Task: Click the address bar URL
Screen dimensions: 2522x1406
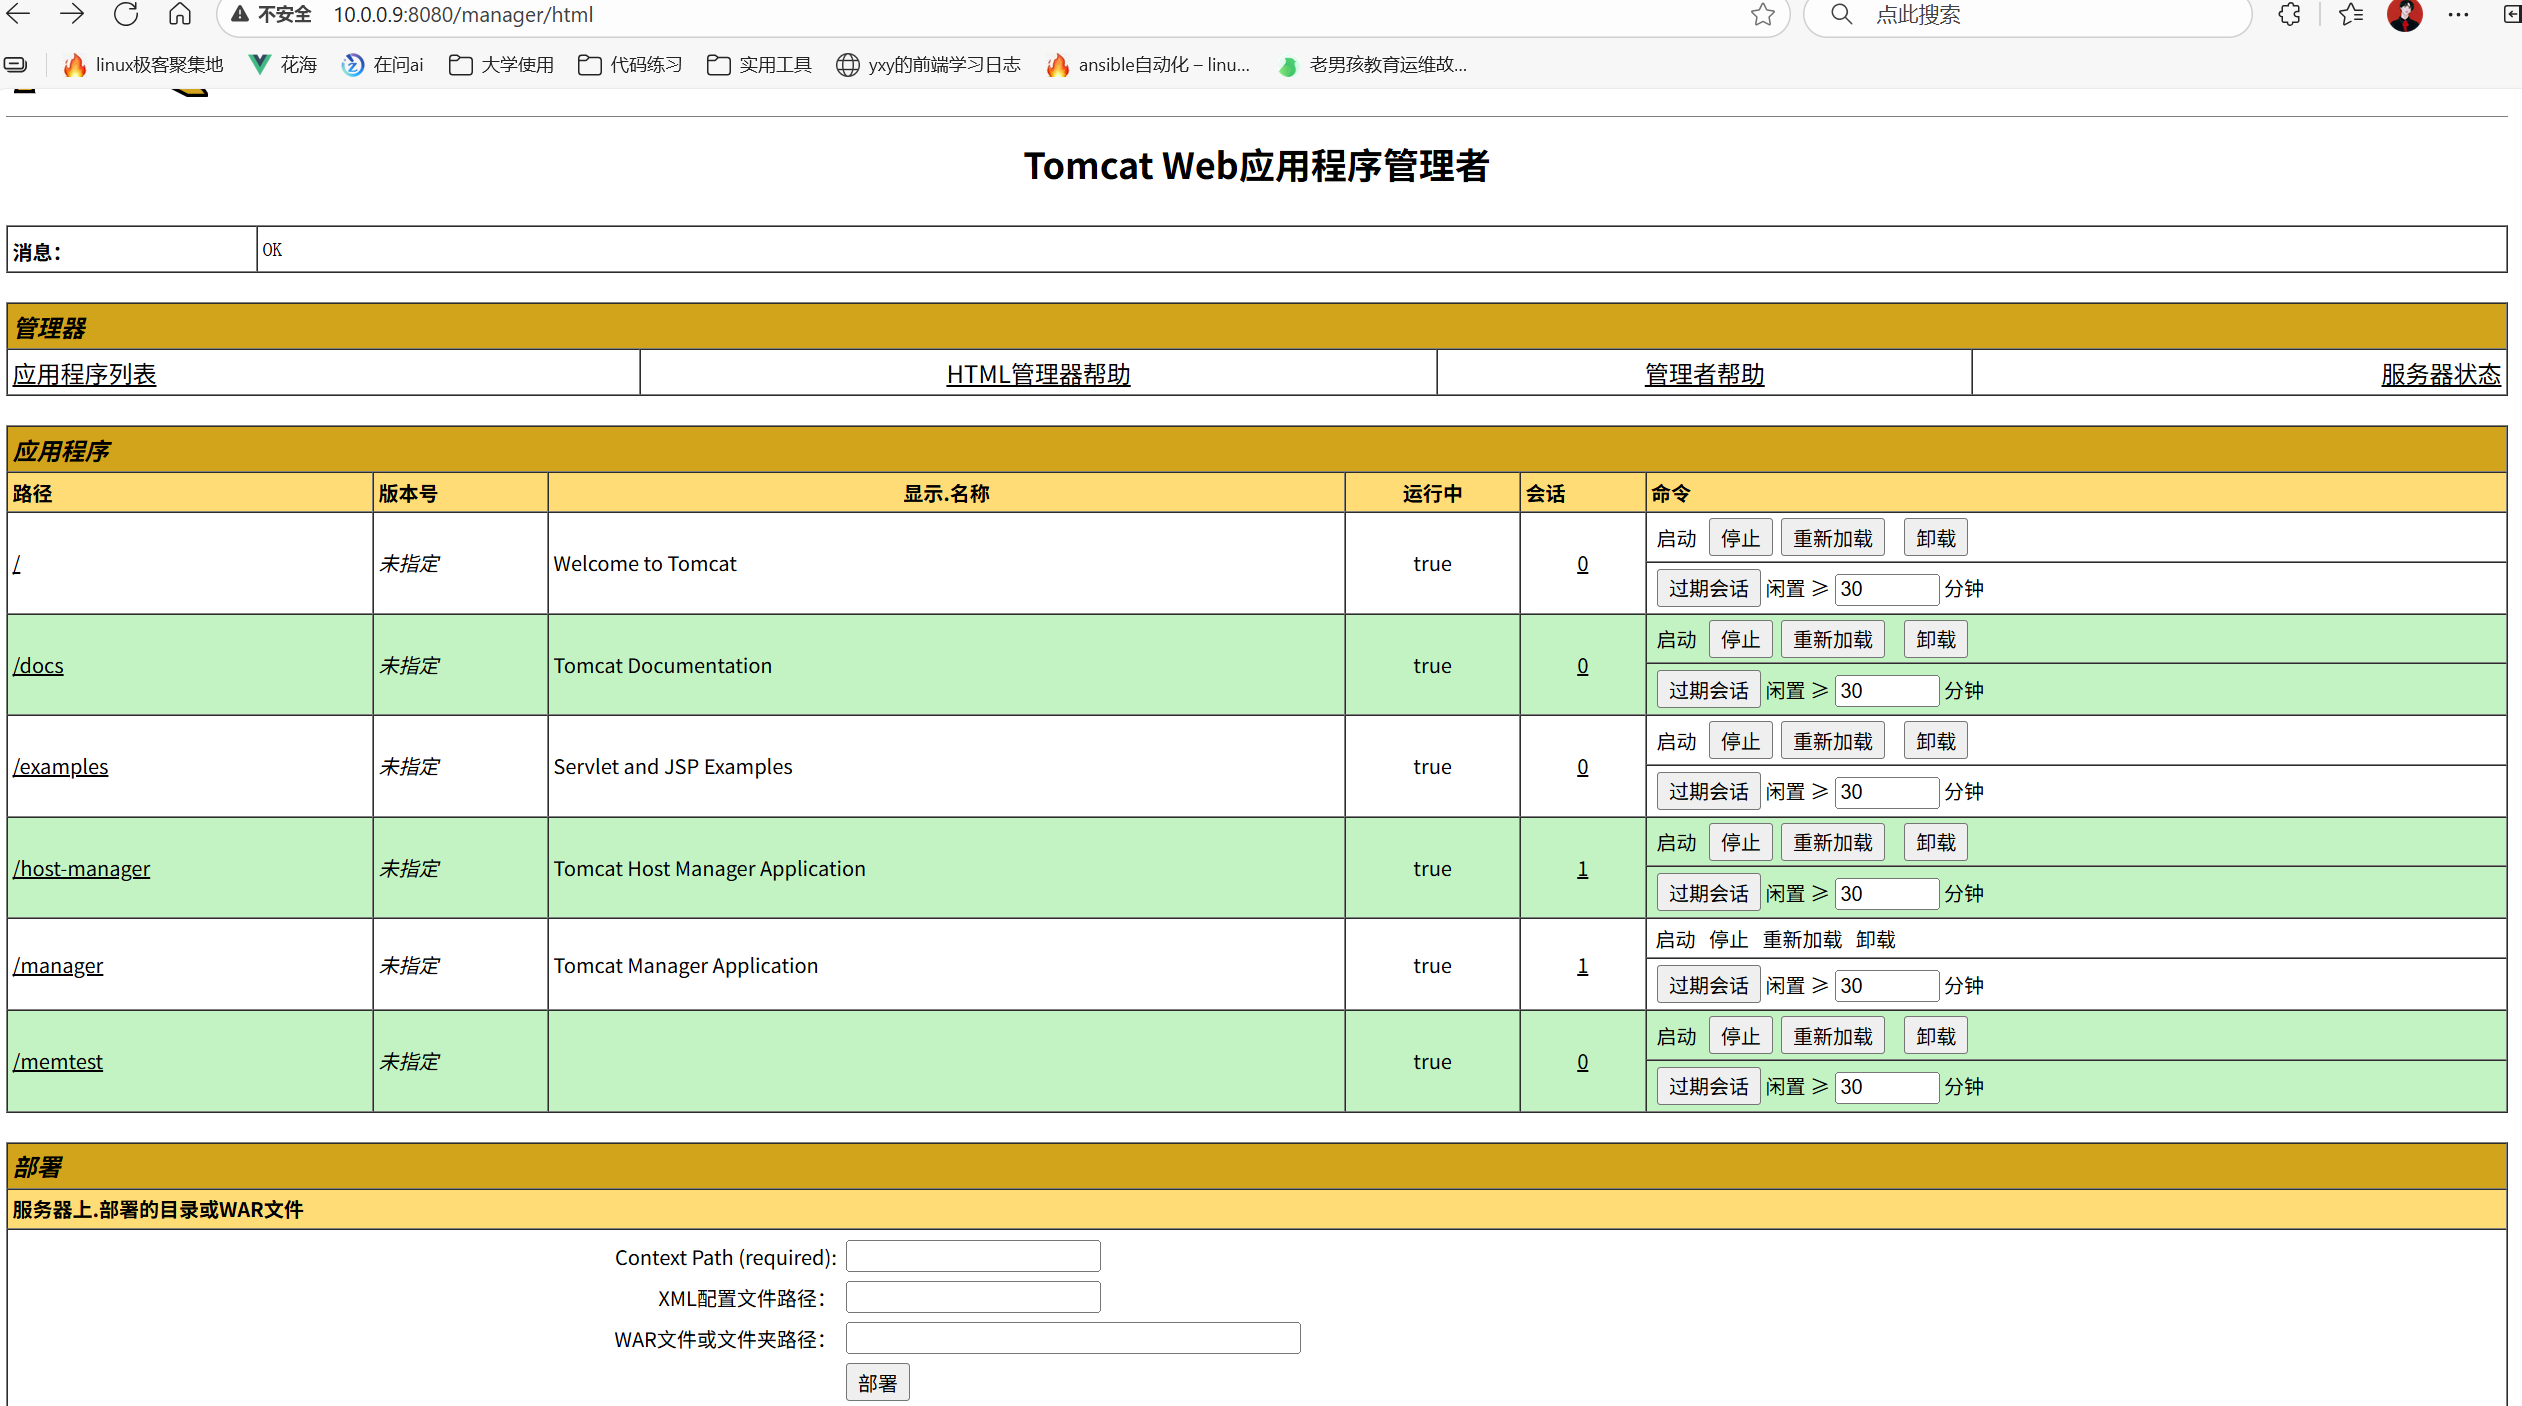Action: pyautogui.click(x=464, y=15)
